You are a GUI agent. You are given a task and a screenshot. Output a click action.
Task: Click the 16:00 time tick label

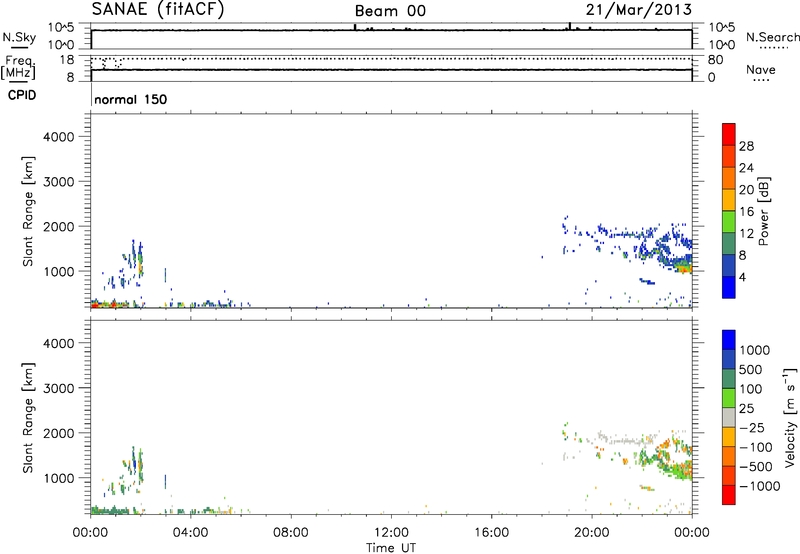pos(491,533)
